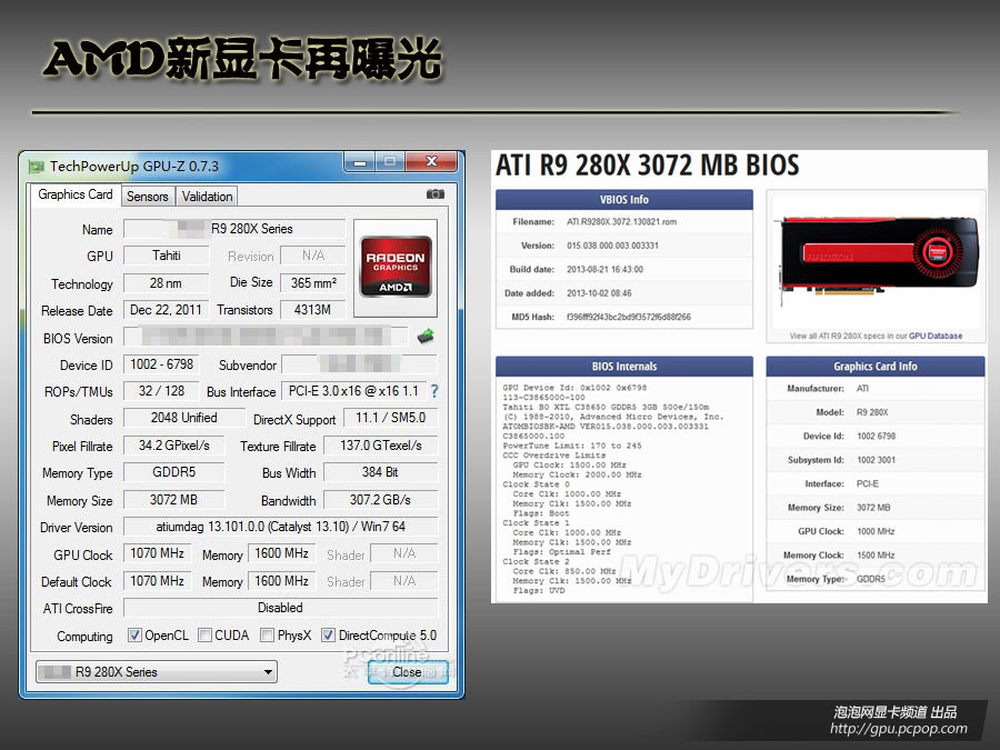Viewport: 1000px width, 750px height.
Task: Open the GPU Database link
Action: coord(935,335)
